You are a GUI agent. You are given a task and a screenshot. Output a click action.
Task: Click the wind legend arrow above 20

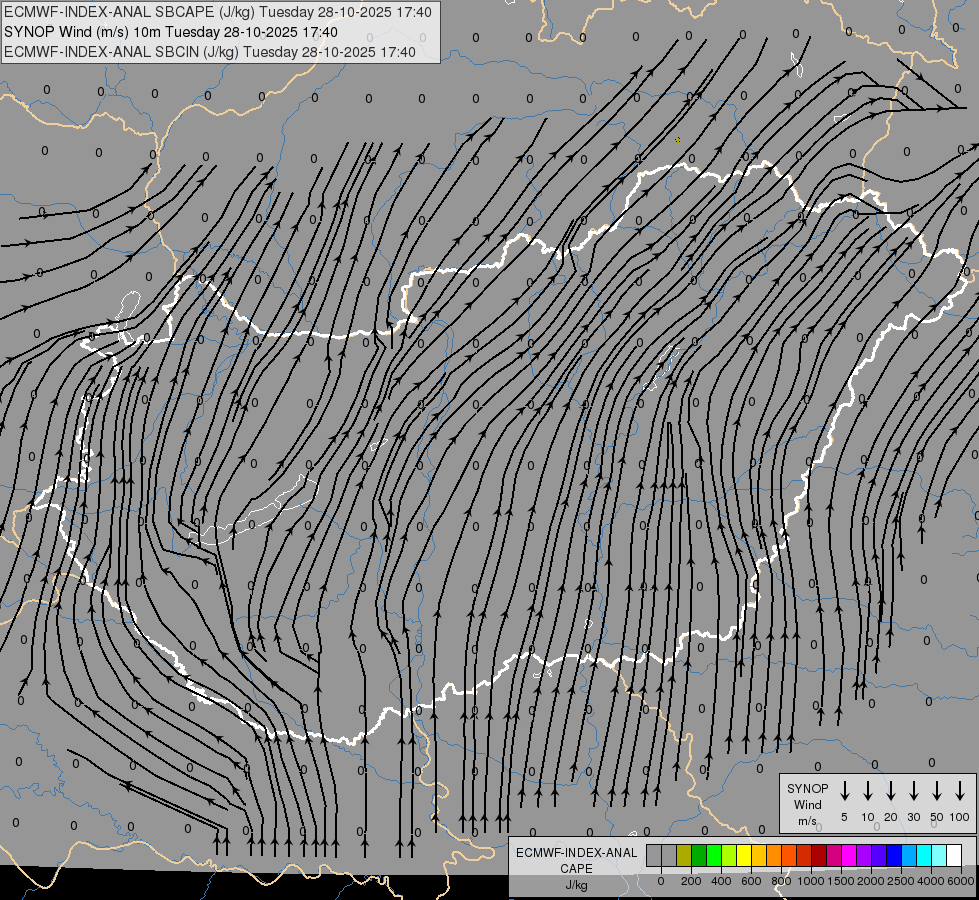(890, 791)
